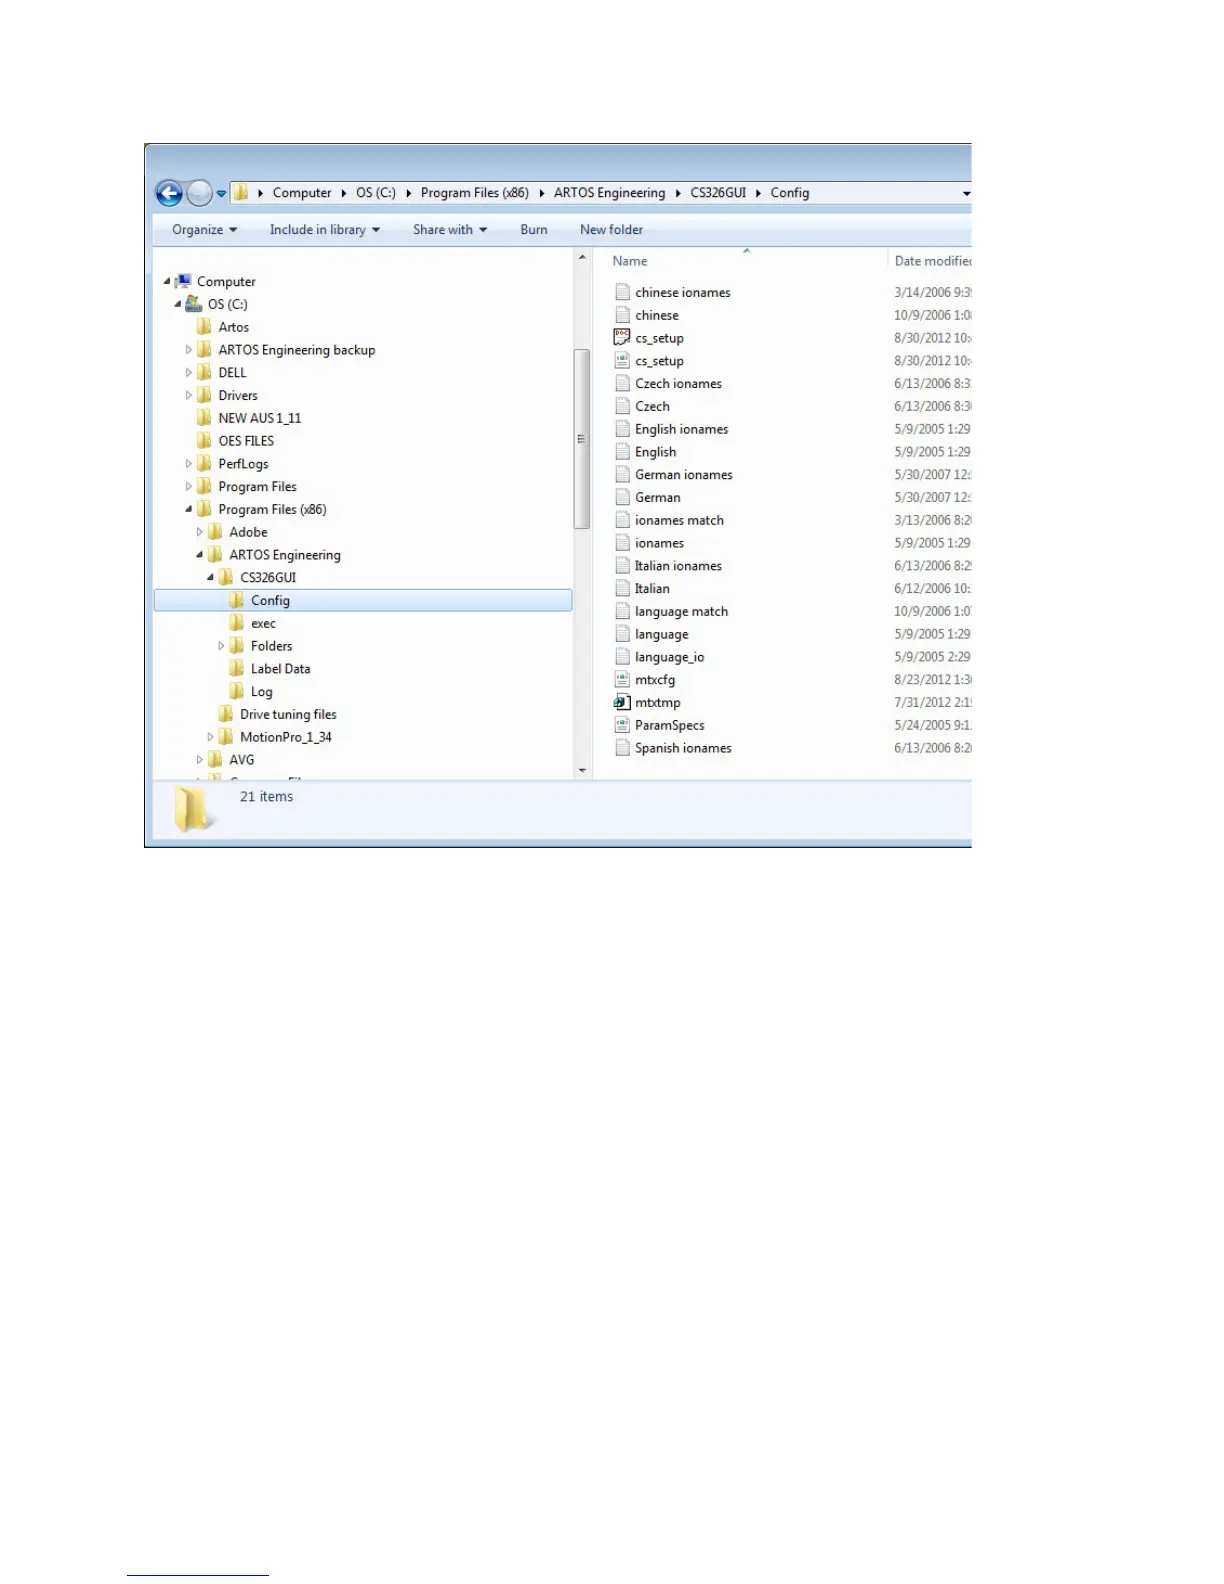
Task: Click the folder icon in the address bar
Action: pos(241,192)
